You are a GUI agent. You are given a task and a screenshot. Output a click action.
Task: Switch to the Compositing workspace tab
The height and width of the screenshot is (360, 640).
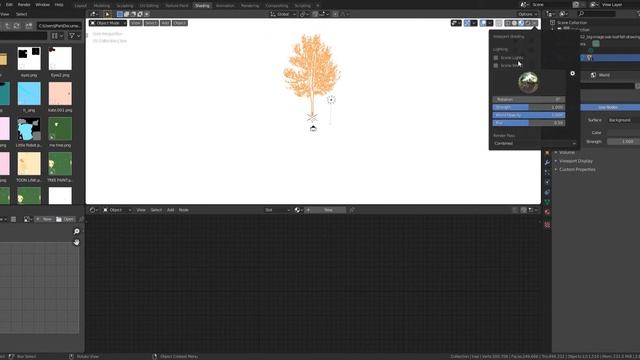click(x=276, y=6)
